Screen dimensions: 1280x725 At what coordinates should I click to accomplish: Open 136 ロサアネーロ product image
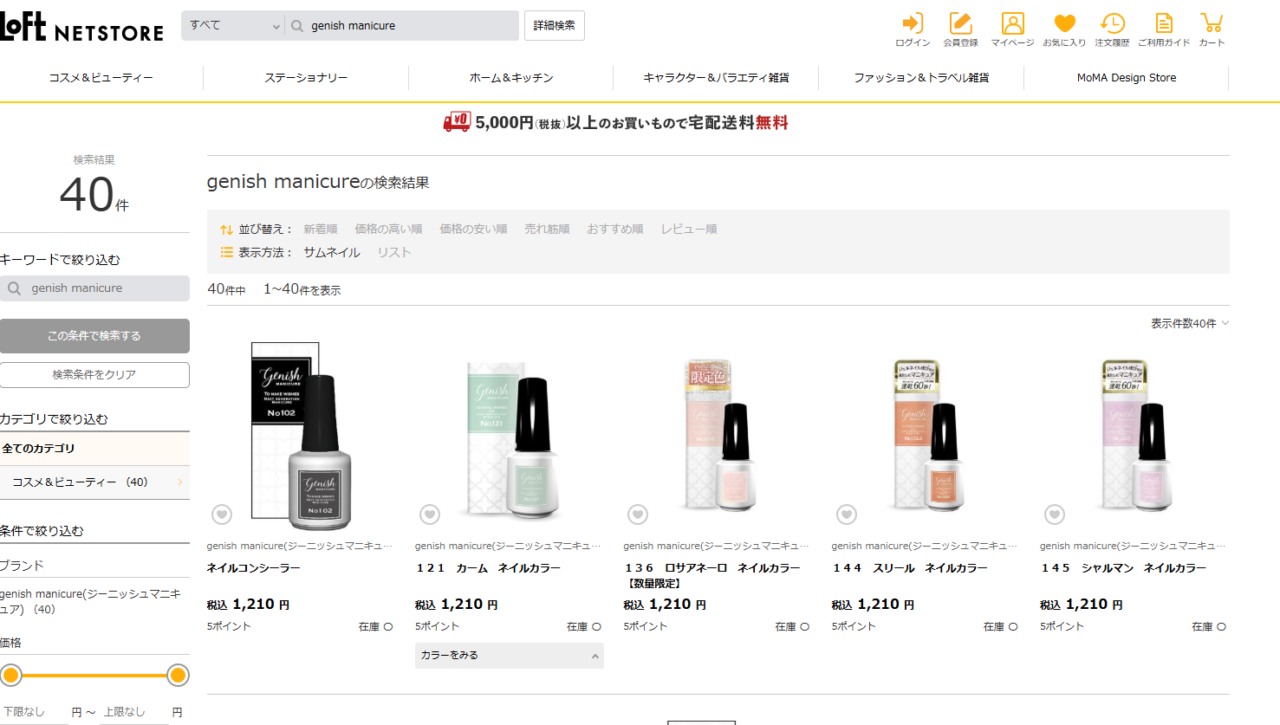point(717,437)
